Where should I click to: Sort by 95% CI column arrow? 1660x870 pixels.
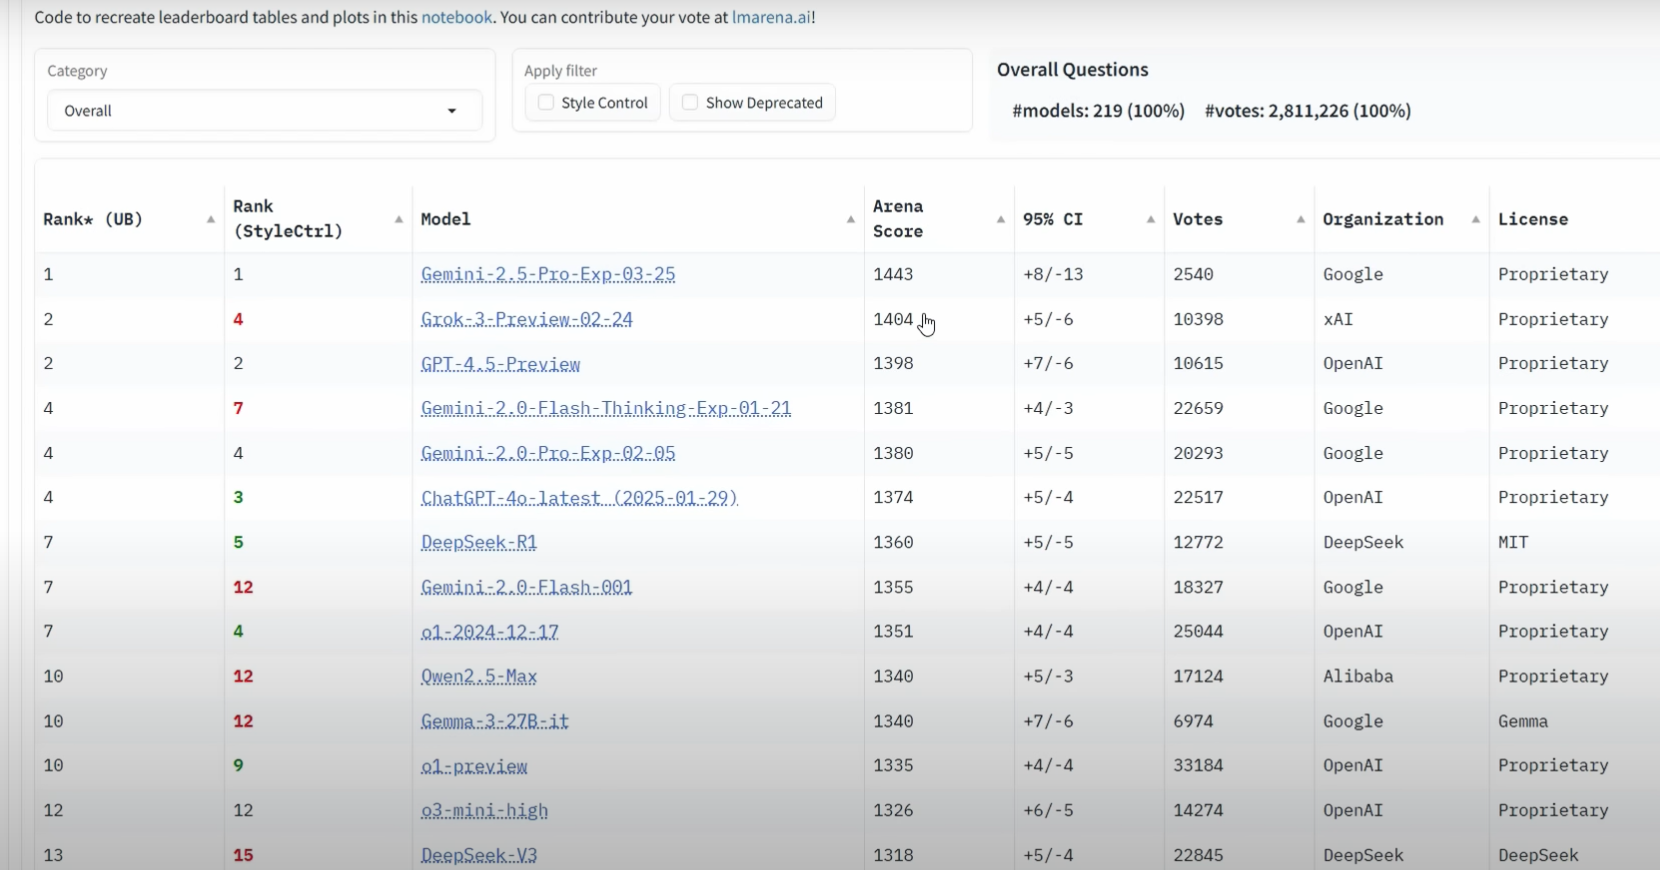click(1150, 220)
